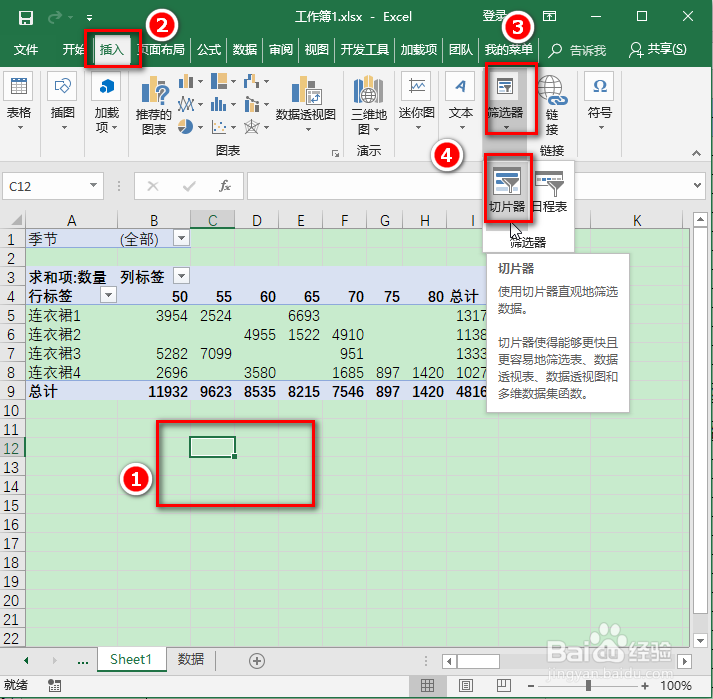Click Sign in (登录) in title bar
This screenshot has width=713, height=699.
click(x=494, y=16)
